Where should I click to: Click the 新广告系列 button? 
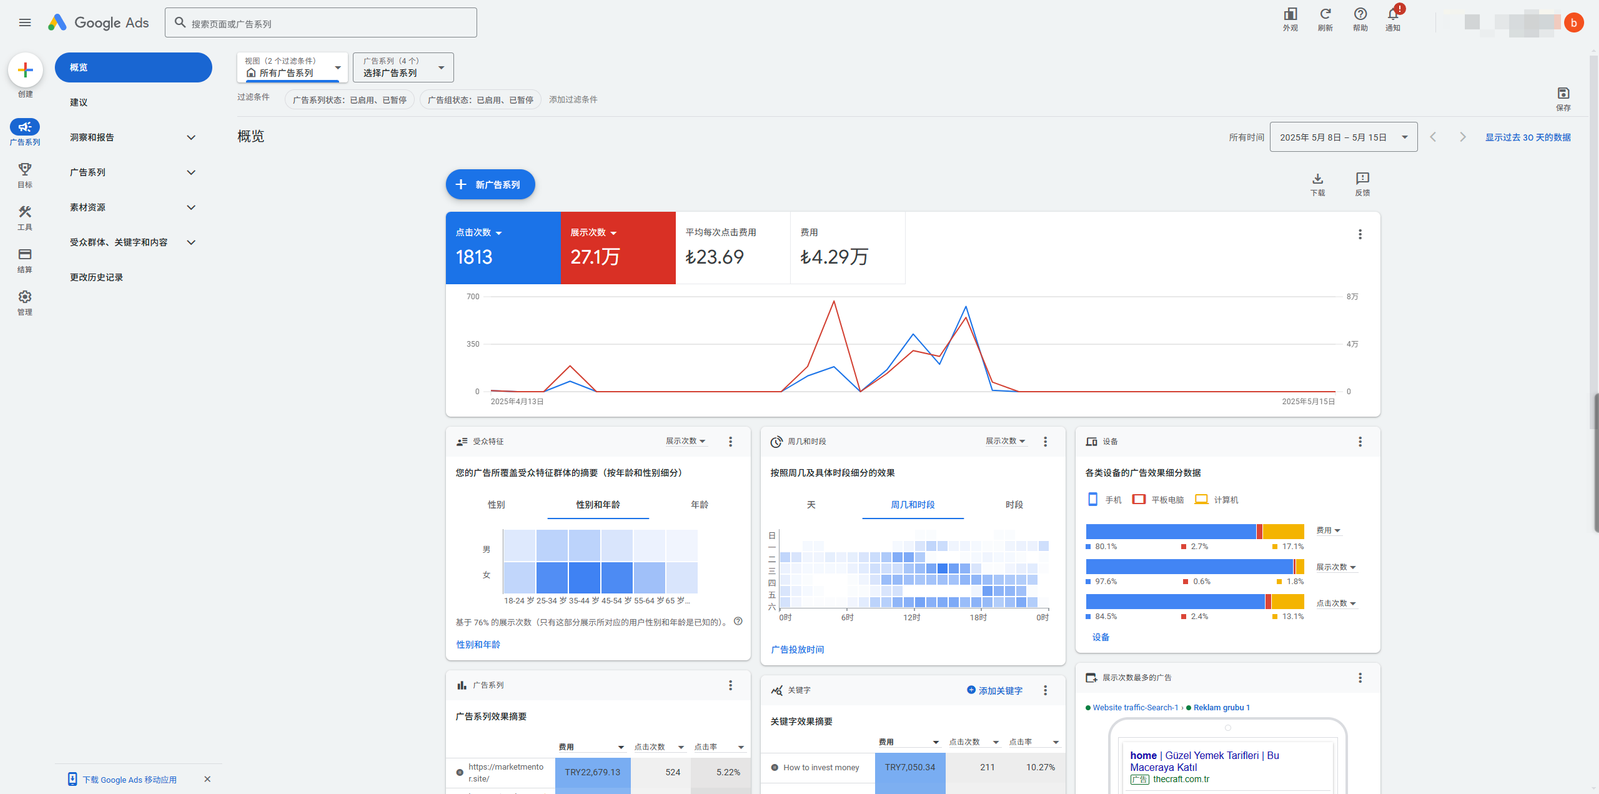[490, 185]
